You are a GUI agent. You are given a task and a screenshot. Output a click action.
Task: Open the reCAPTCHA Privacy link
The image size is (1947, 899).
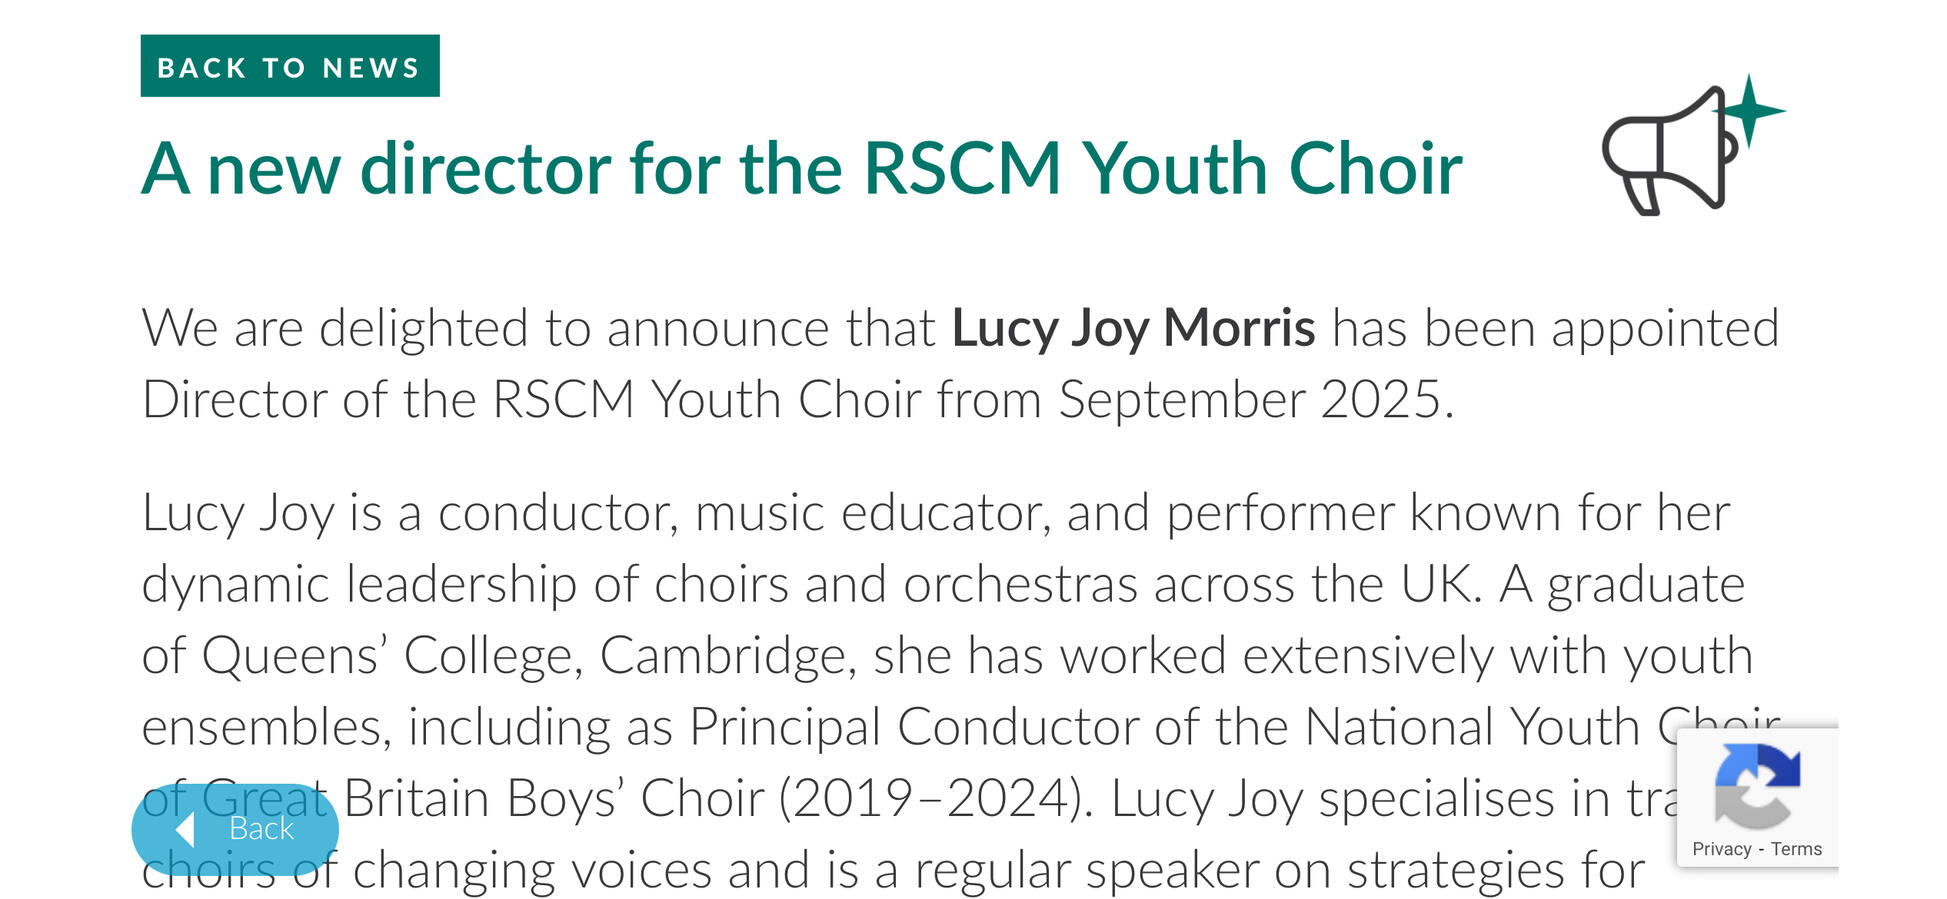coord(1721,849)
